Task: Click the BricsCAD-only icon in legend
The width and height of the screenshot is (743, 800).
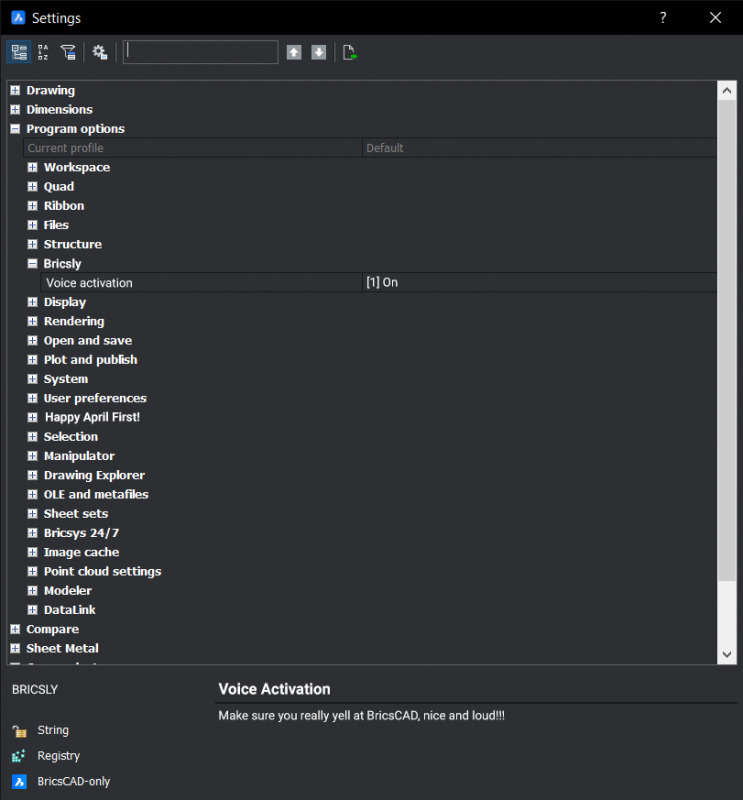Action: pyautogui.click(x=19, y=782)
